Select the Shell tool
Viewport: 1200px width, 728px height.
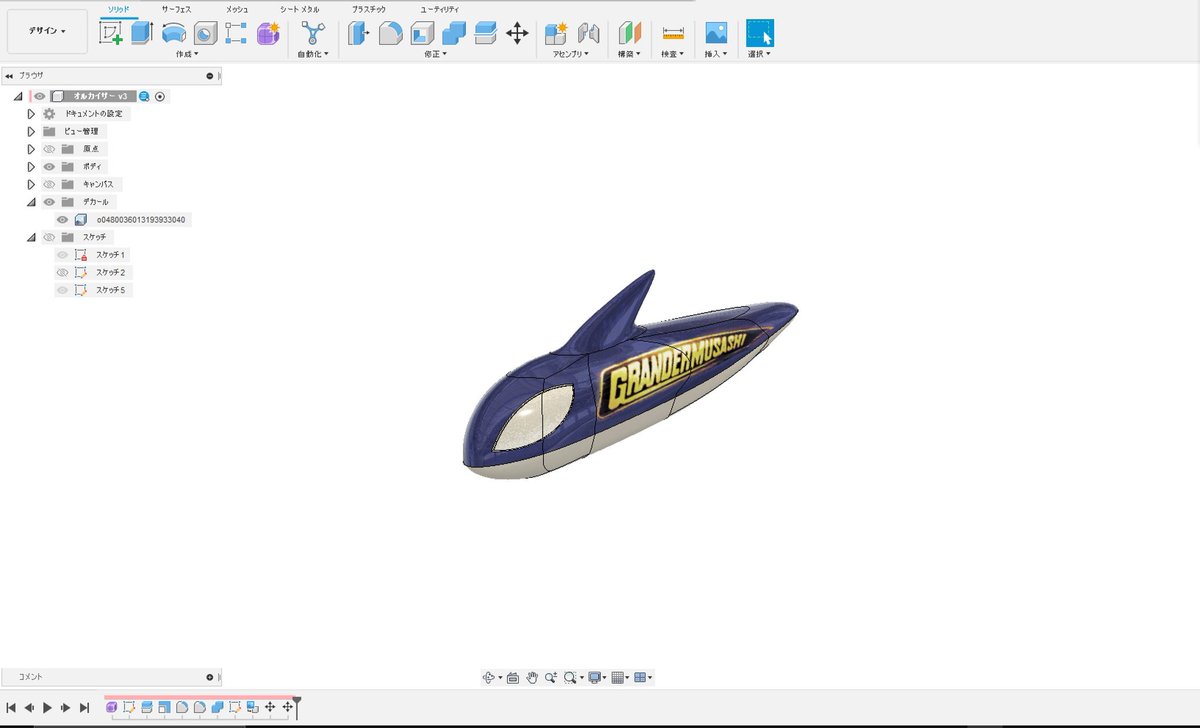point(422,33)
